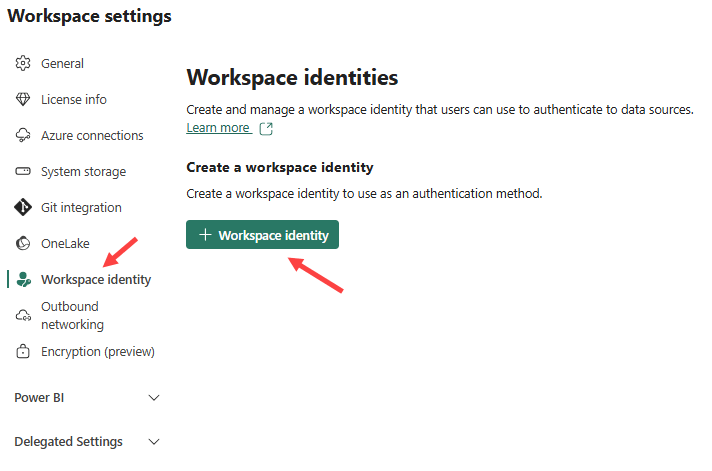The width and height of the screenshot is (712, 471).
Task: Click the authentication method description text
Action: click(x=364, y=193)
